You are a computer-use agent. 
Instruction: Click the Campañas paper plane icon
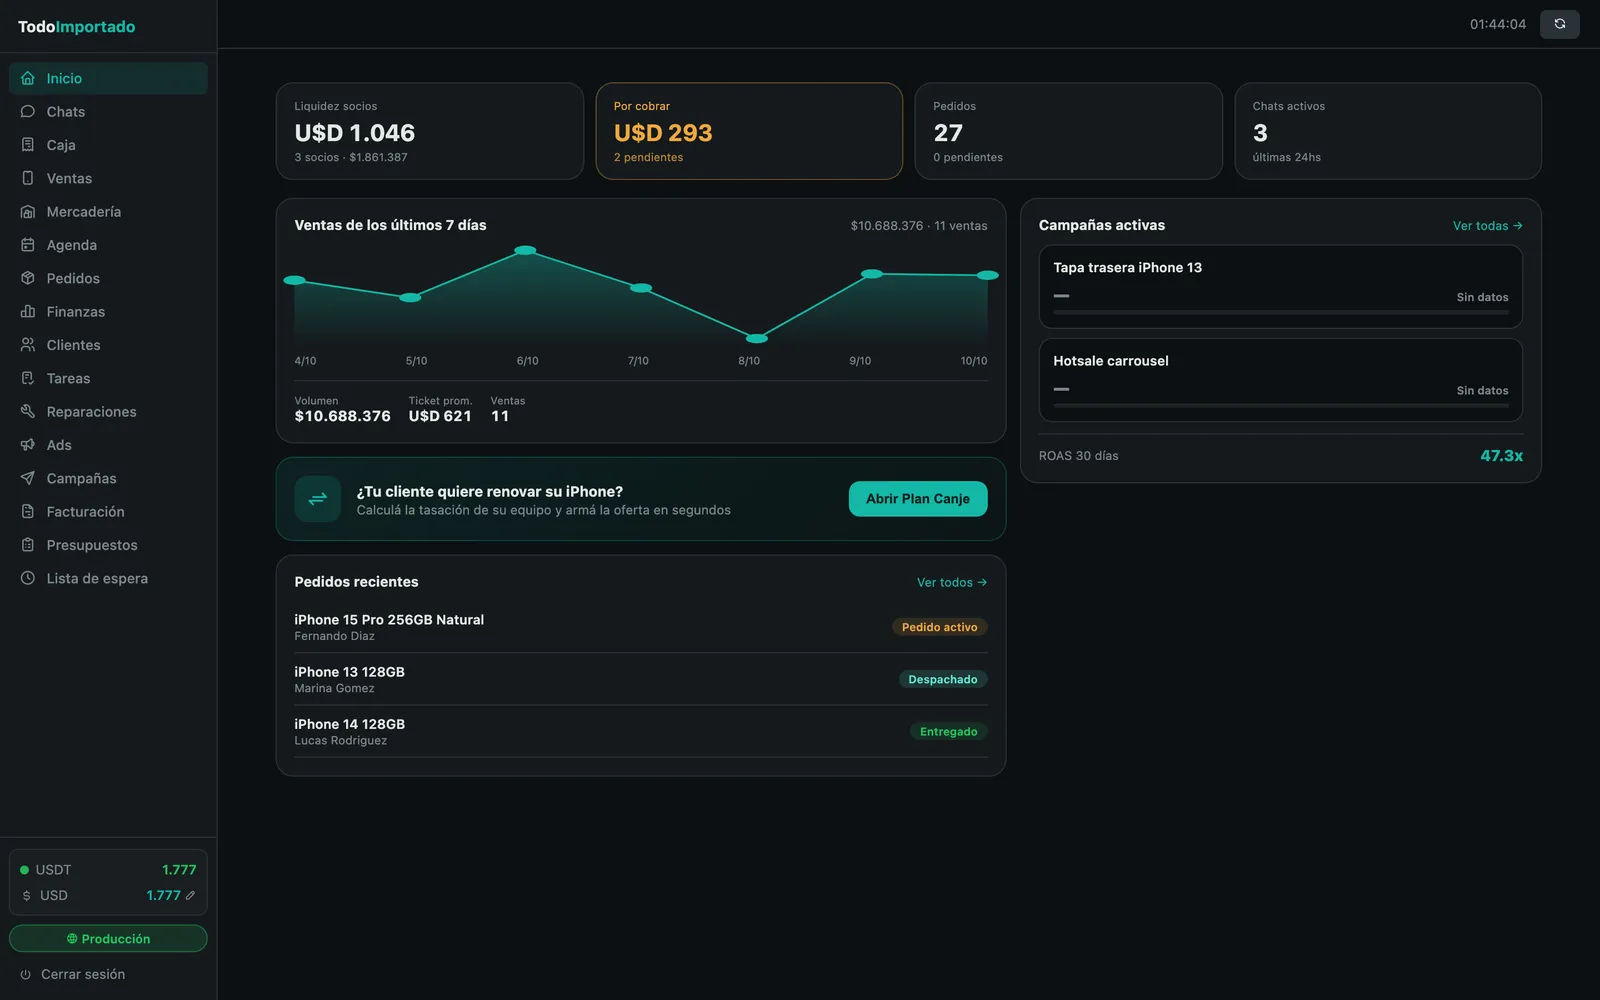point(28,478)
